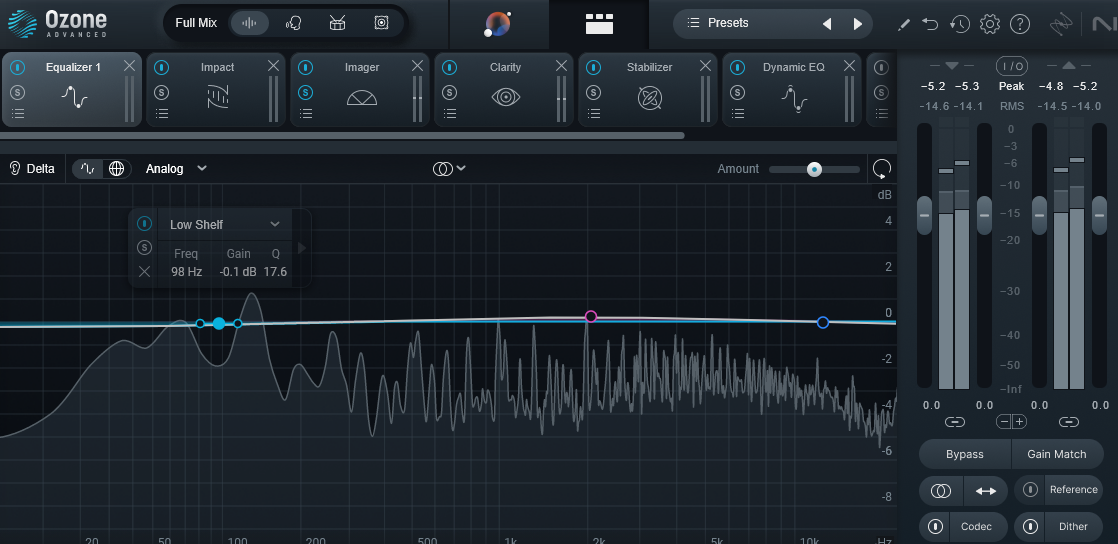1118x544 pixels.
Task: Toggle the Reference button
Action: coord(1059,490)
